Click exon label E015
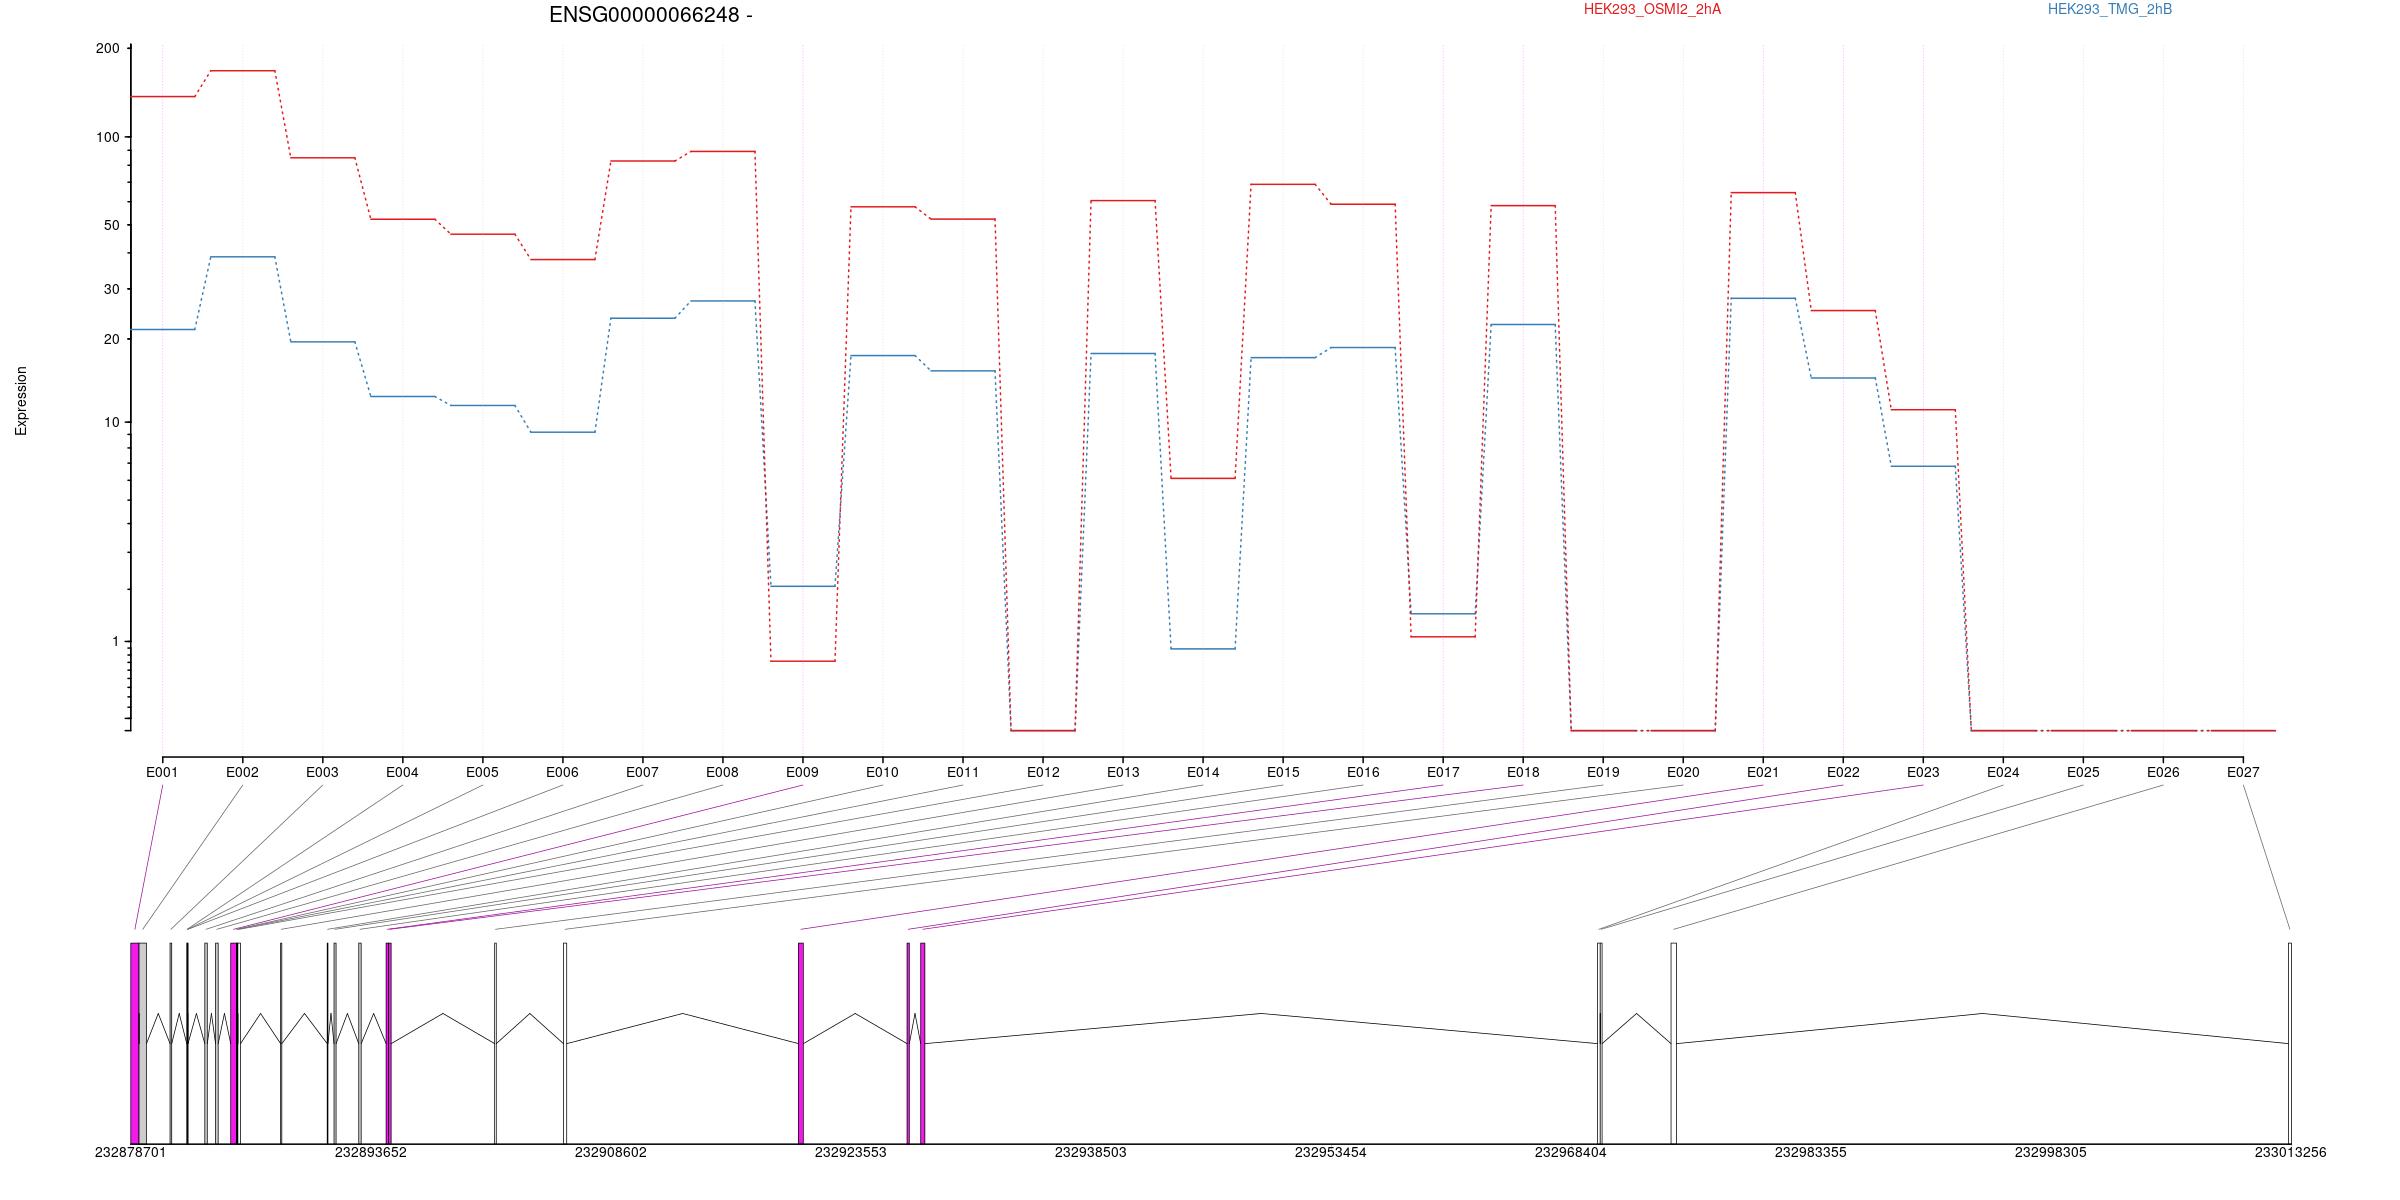 [x=1283, y=772]
